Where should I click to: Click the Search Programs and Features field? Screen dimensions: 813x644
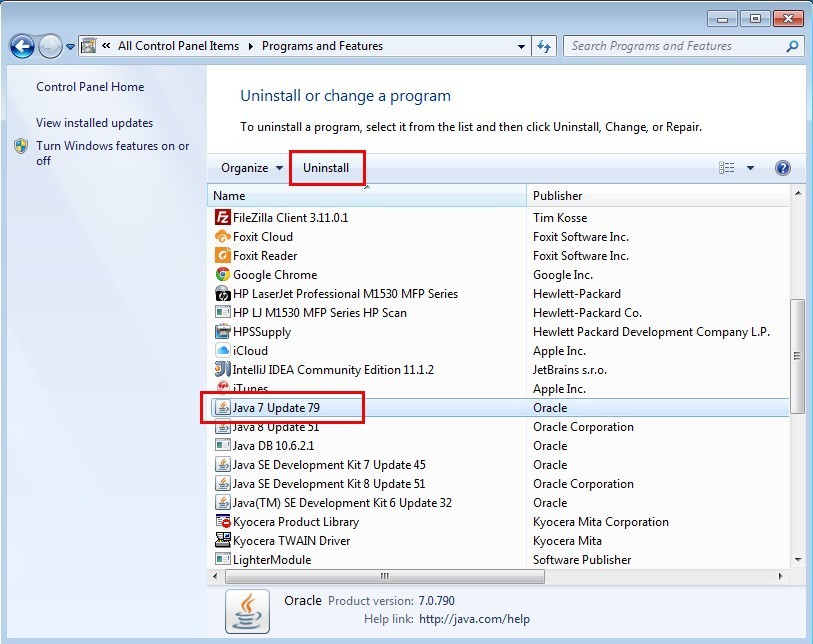674,46
